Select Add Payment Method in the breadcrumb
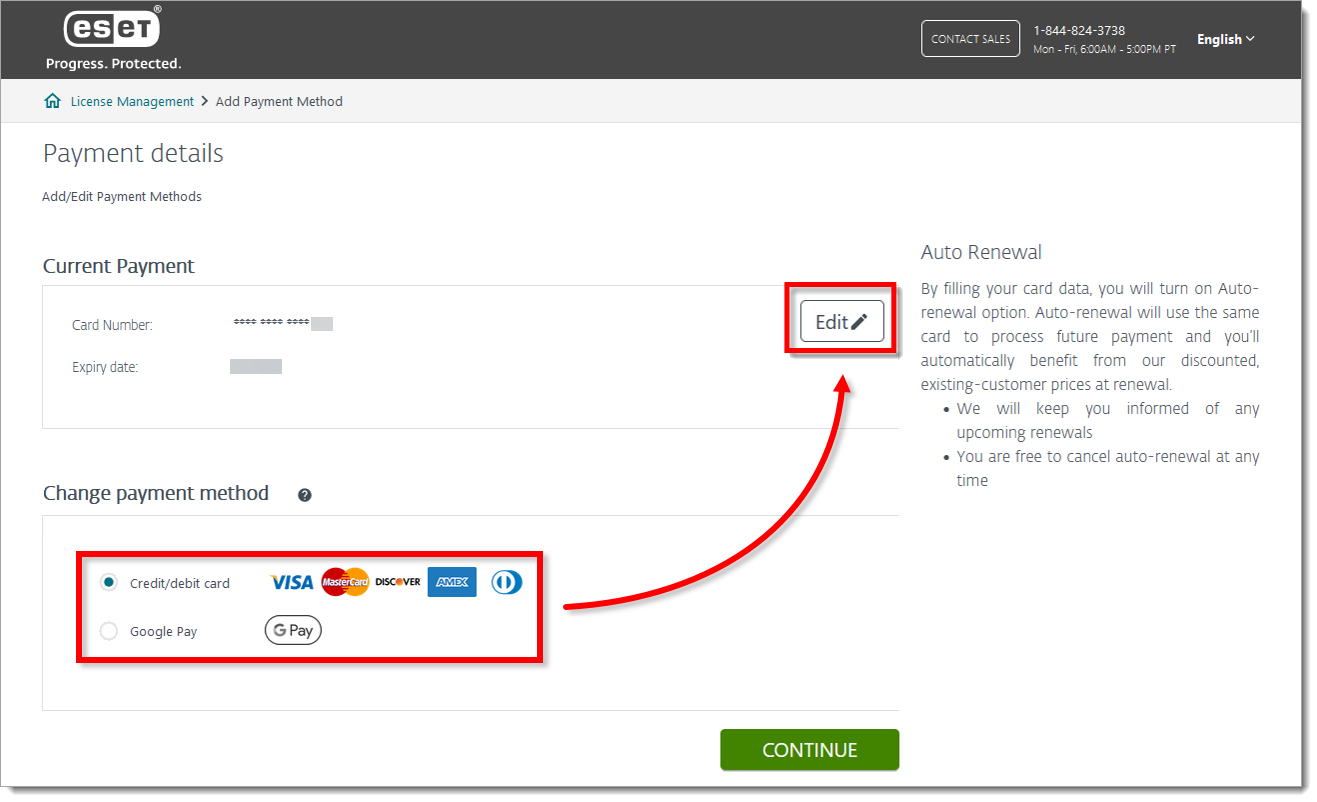The width and height of the screenshot is (1317, 802). (279, 100)
